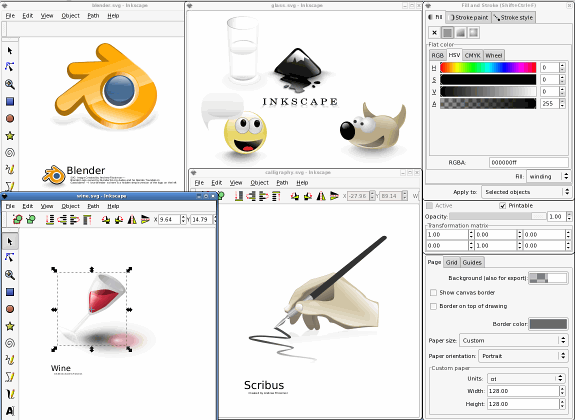Choose the radial gradient fill button

pyautogui.click(x=473, y=33)
